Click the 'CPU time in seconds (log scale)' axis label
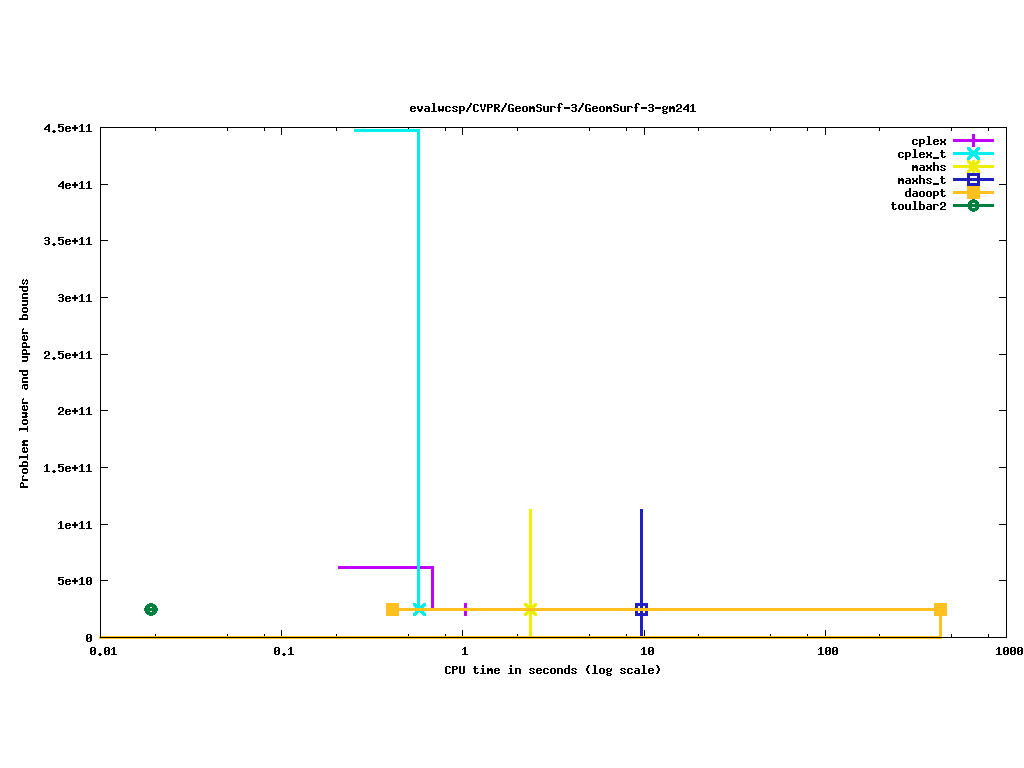The height and width of the screenshot is (768, 1024). [553, 669]
